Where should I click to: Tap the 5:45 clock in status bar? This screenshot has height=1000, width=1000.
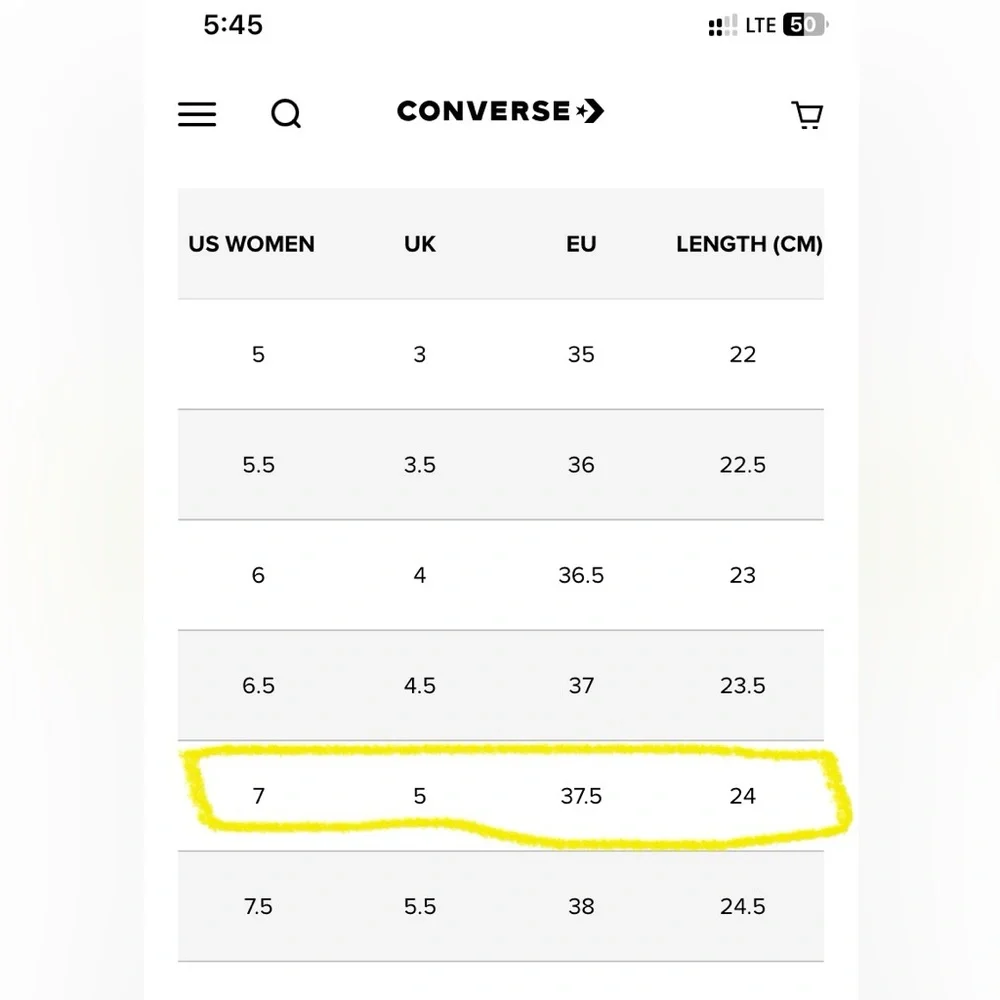point(233,25)
